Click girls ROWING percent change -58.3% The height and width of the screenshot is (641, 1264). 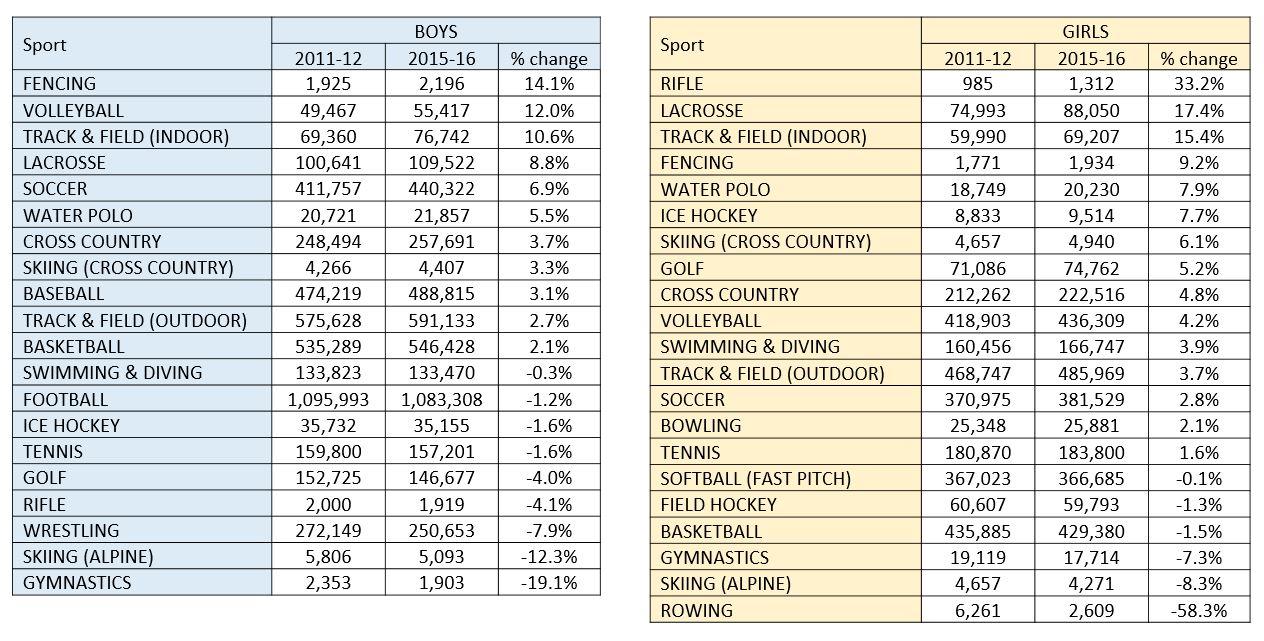pos(1198,610)
